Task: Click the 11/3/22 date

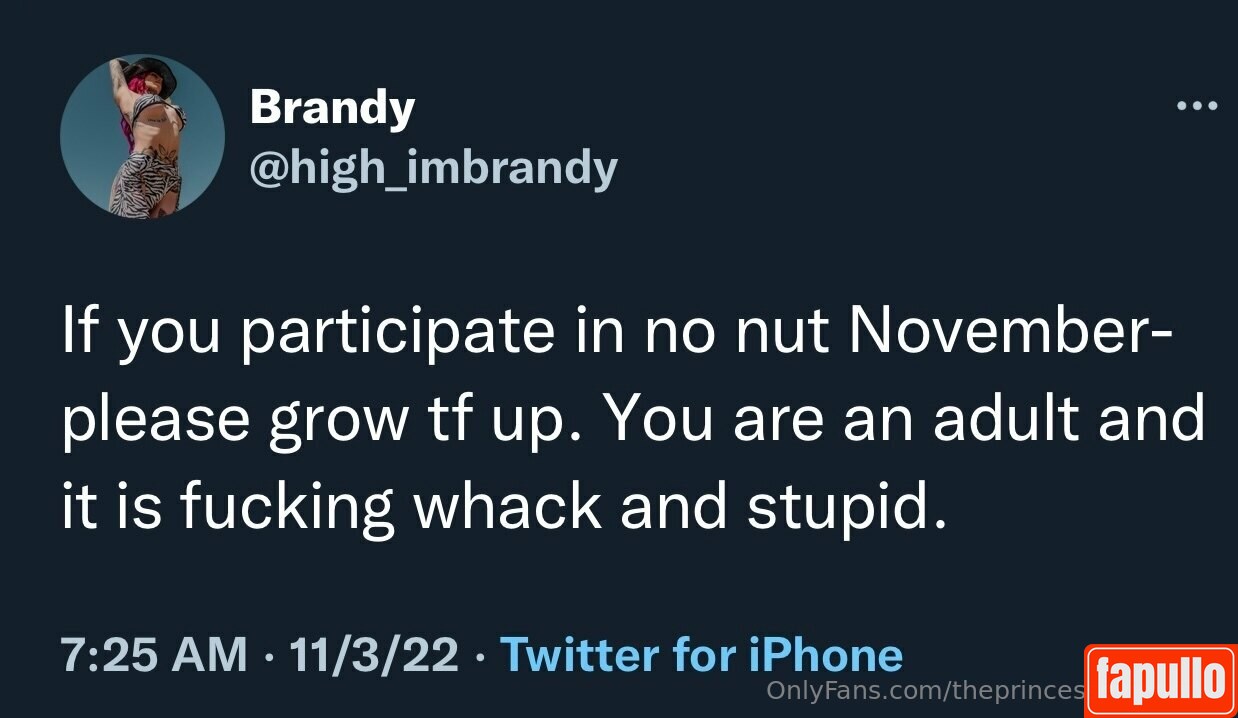Action: click(x=373, y=655)
